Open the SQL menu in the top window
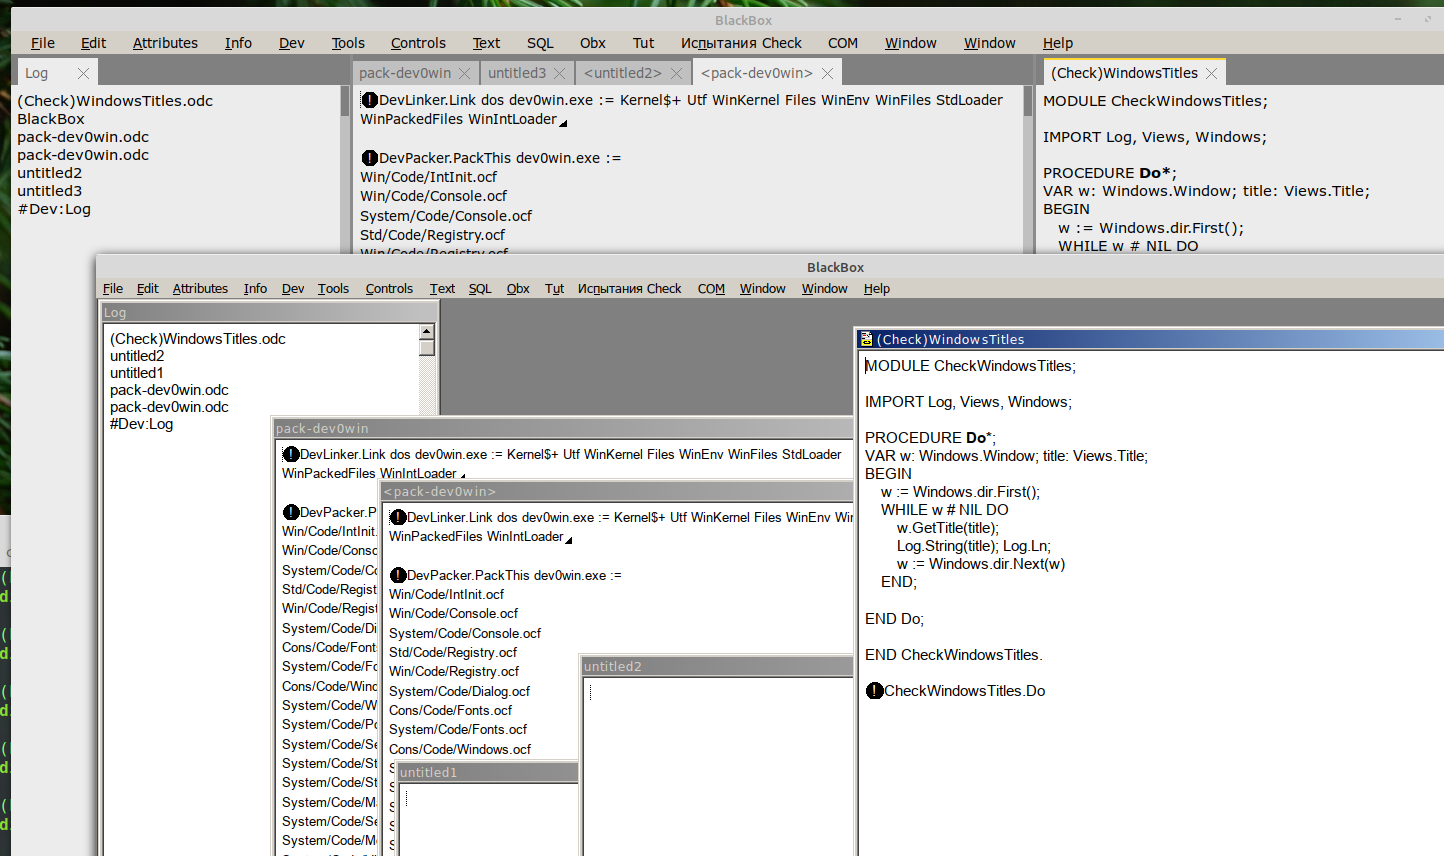Viewport: 1444px width, 856px height. point(540,43)
